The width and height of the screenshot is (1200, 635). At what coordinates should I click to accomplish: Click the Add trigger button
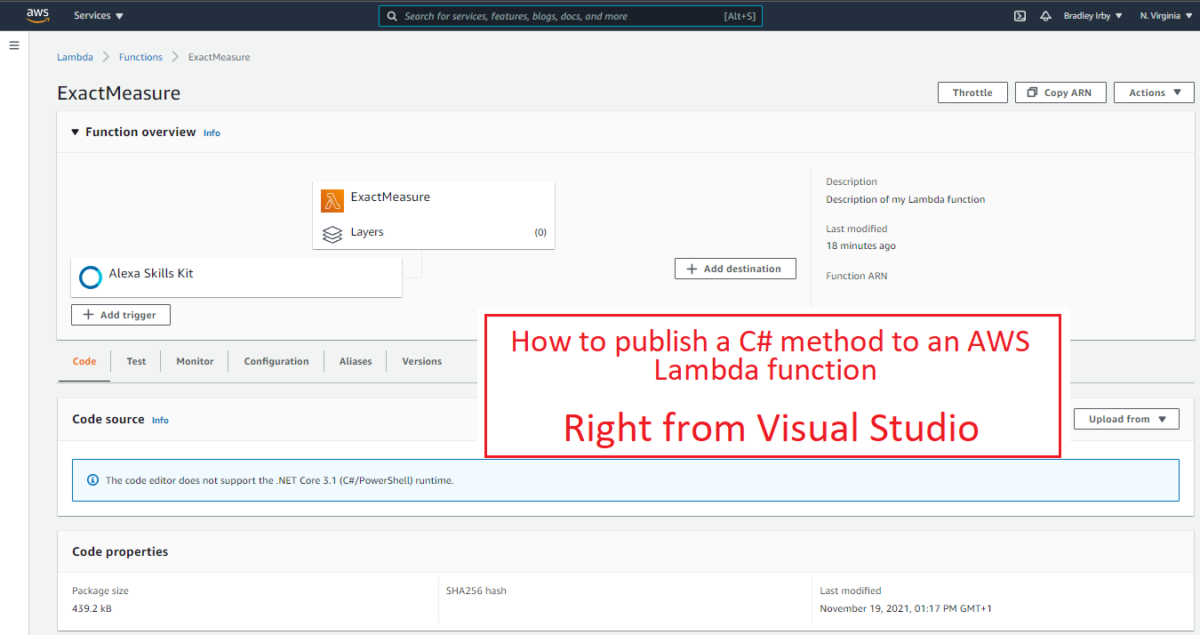(121, 314)
